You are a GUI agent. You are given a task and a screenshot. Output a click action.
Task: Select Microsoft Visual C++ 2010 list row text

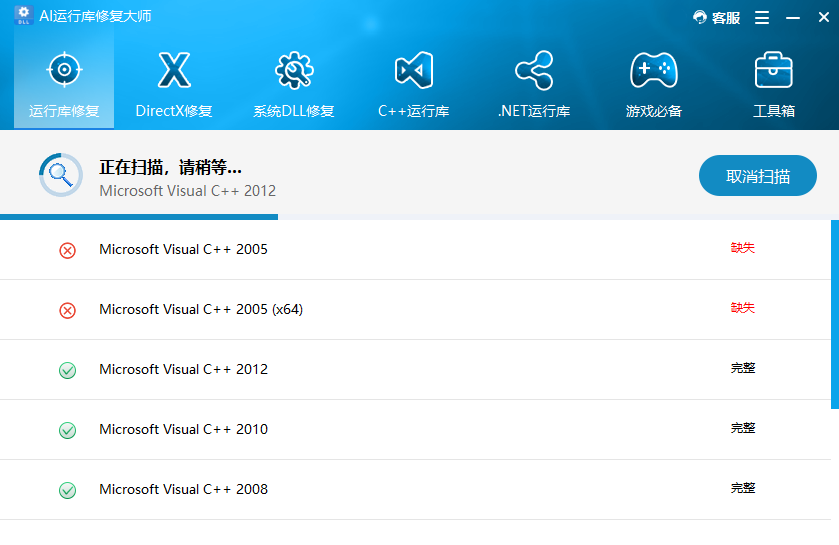coord(184,429)
